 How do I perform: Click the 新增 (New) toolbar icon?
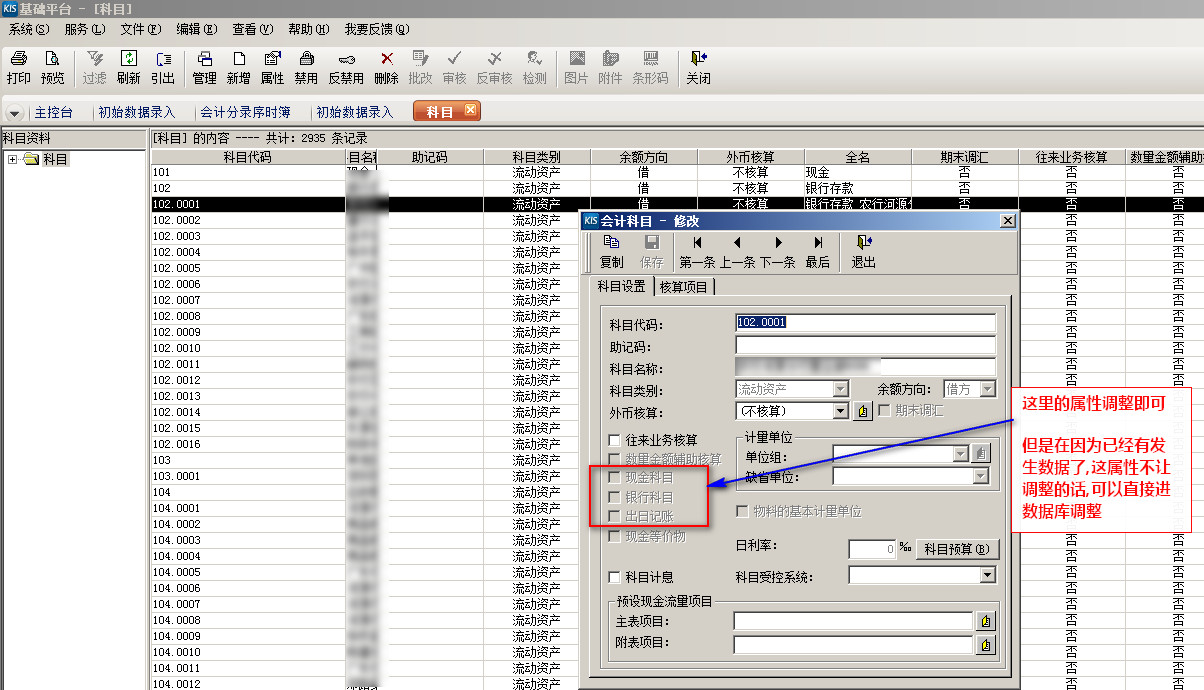coord(238,67)
